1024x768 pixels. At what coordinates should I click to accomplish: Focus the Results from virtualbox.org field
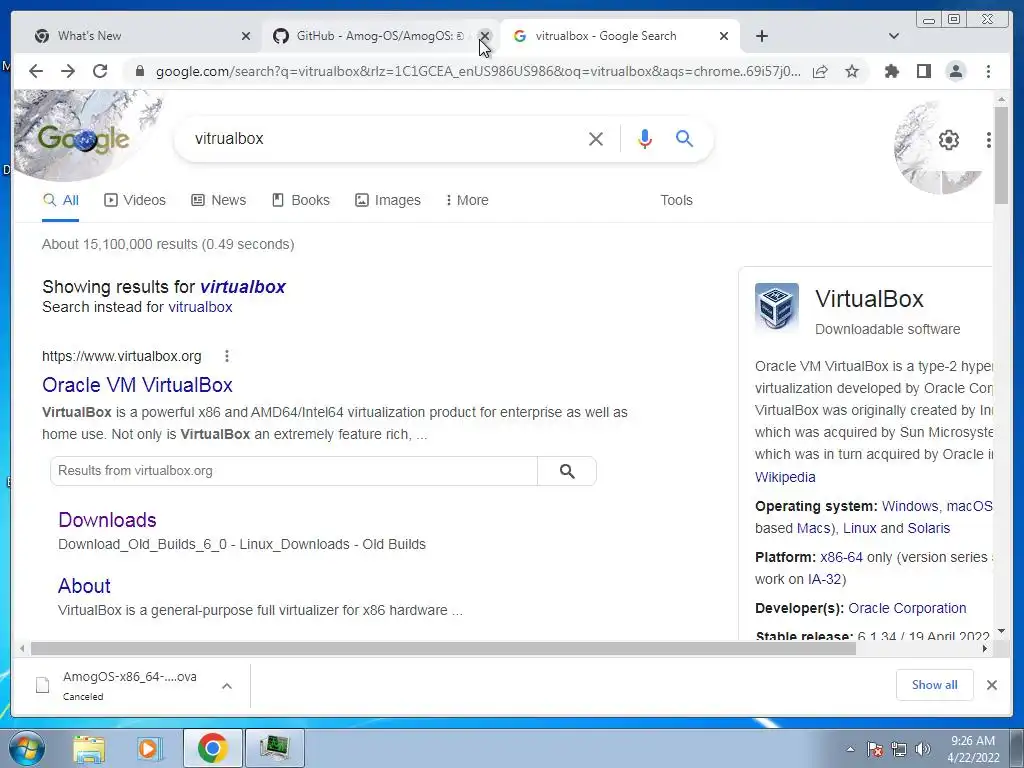[x=294, y=471]
